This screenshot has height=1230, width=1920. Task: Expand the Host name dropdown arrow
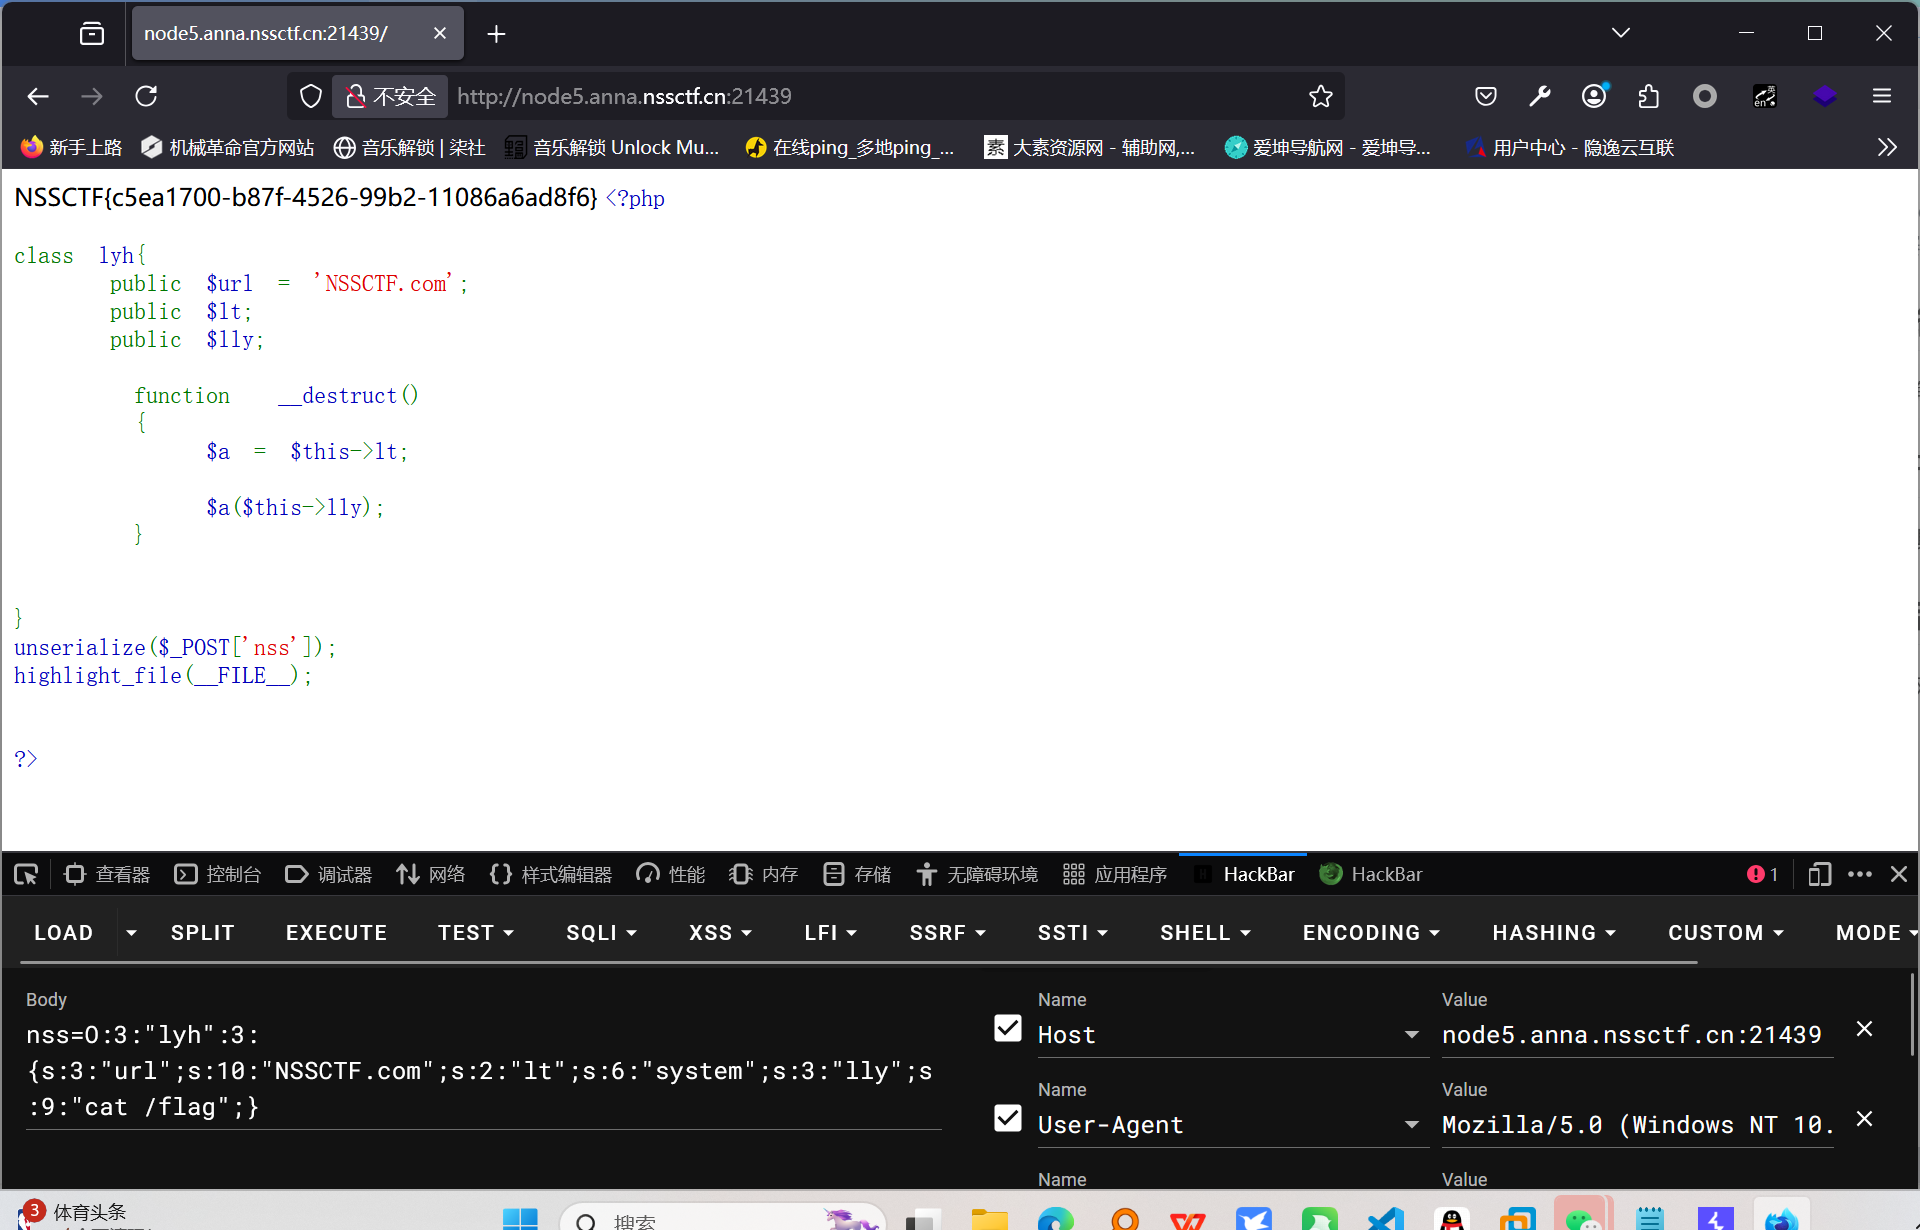1412,1035
